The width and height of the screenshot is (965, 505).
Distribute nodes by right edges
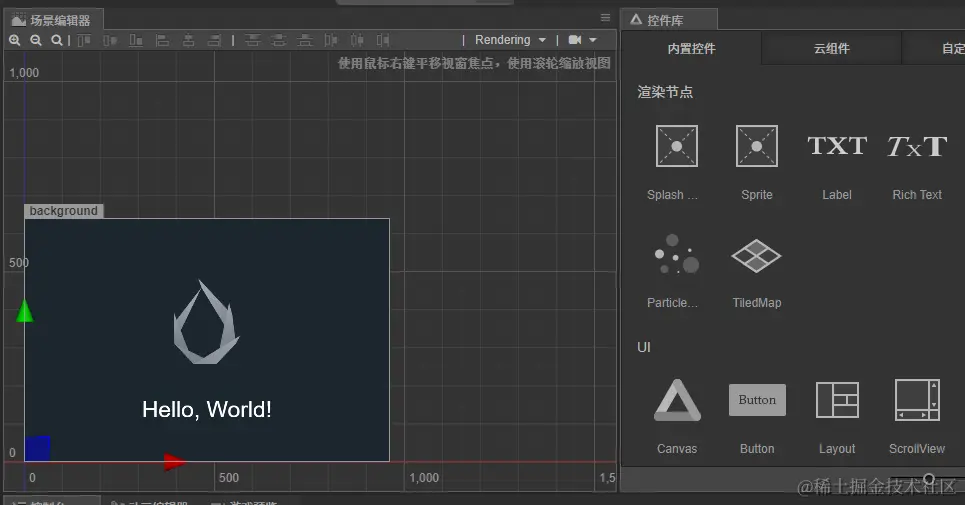[x=383, y=41]
